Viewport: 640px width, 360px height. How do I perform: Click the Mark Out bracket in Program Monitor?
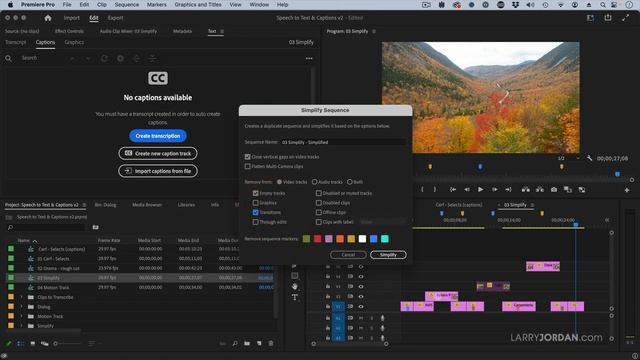tap(435, 189)
